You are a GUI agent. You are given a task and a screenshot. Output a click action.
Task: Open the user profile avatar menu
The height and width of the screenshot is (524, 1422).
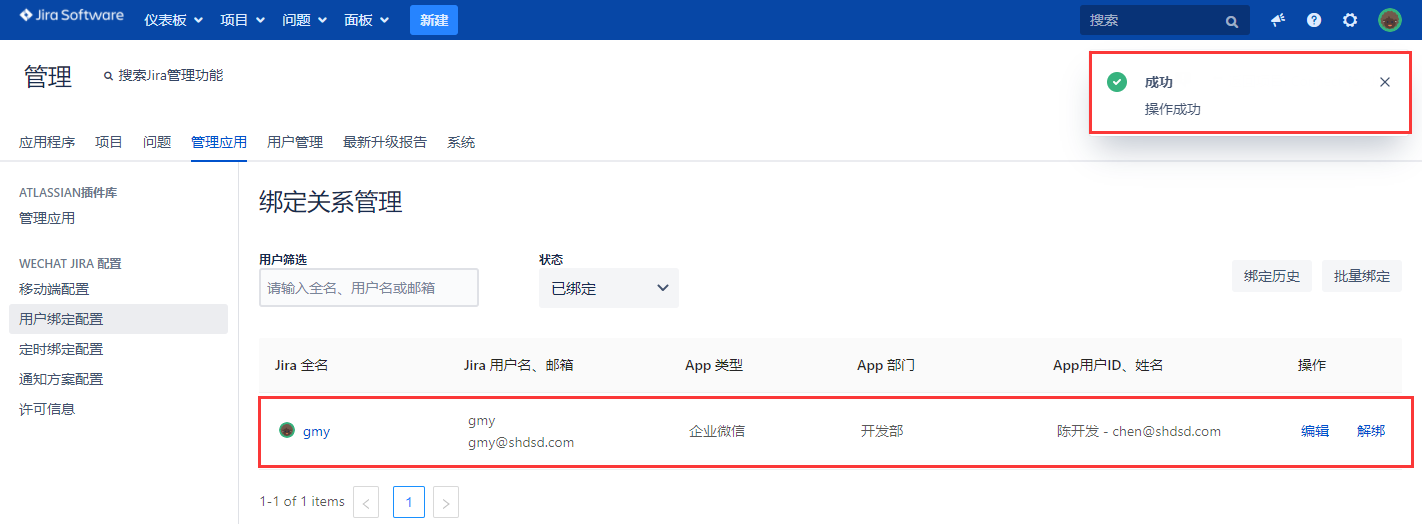click(1389, 20)
